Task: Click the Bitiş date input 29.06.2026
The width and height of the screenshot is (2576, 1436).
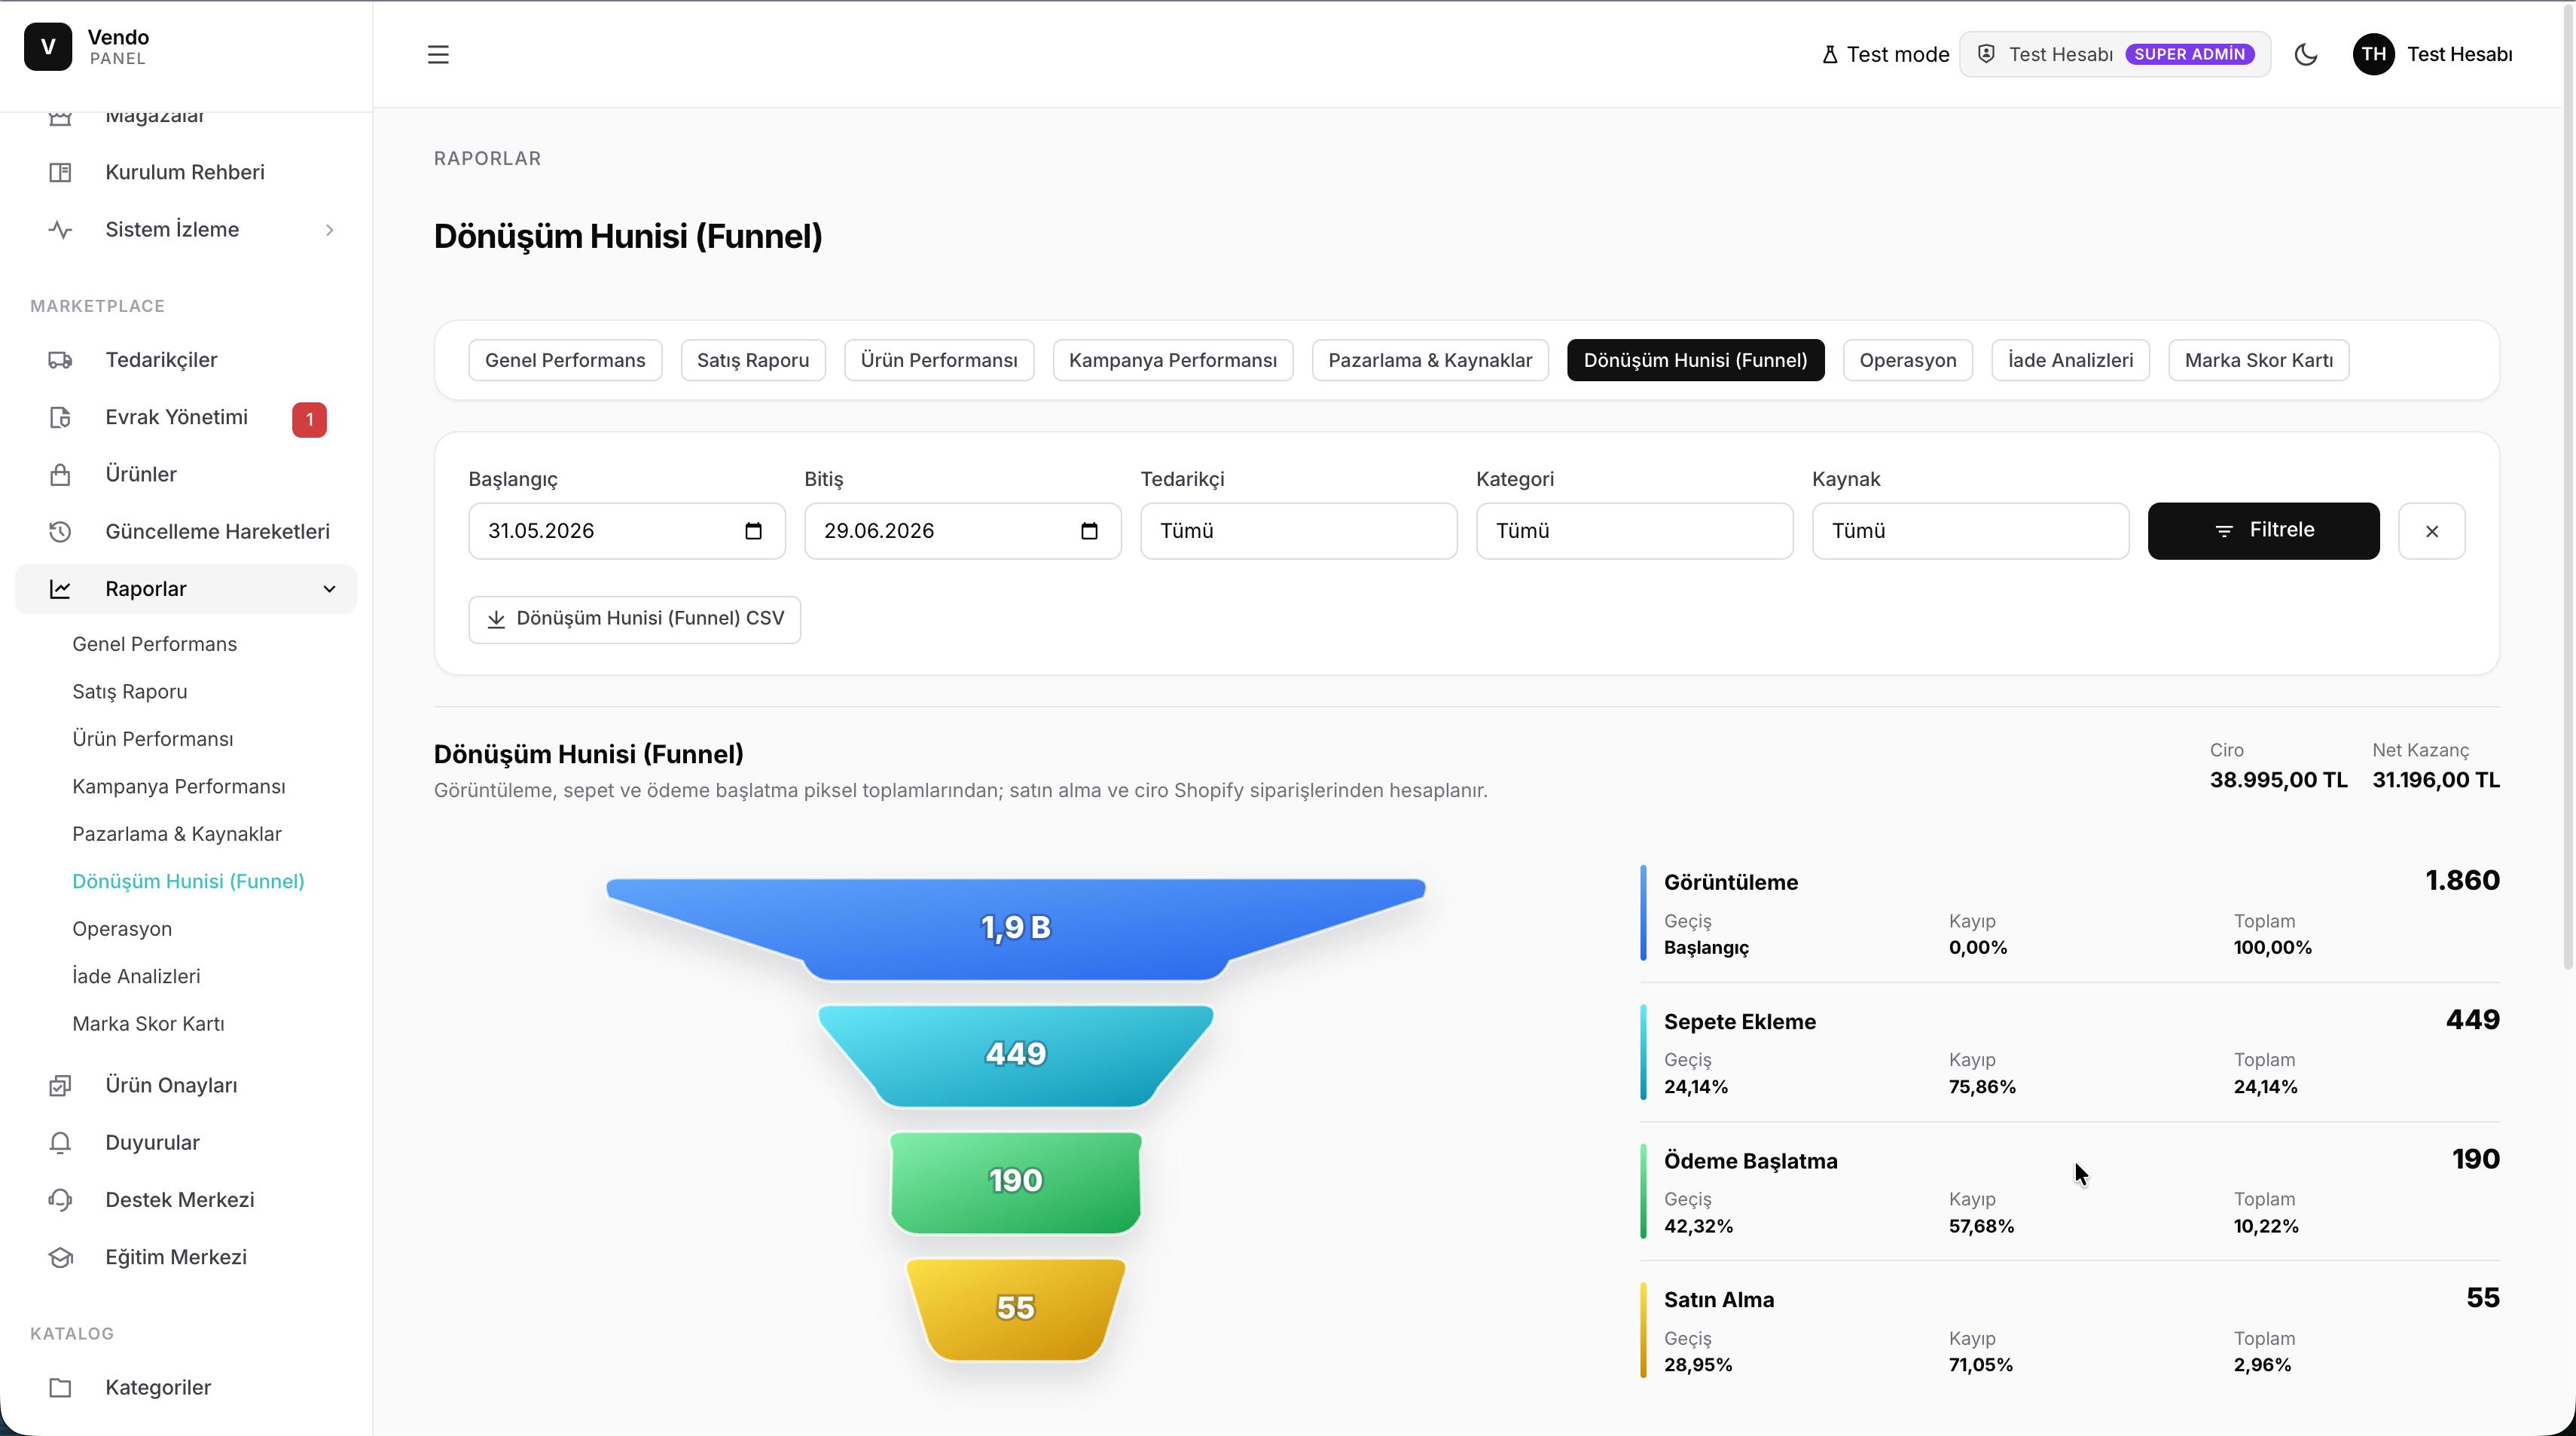Action: point(962,531)
